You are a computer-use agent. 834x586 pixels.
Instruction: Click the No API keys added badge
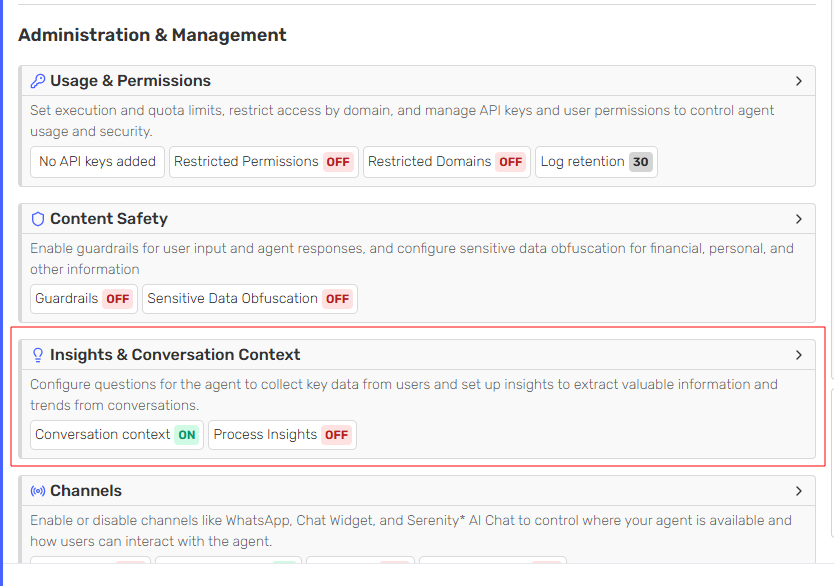[97, 162]
